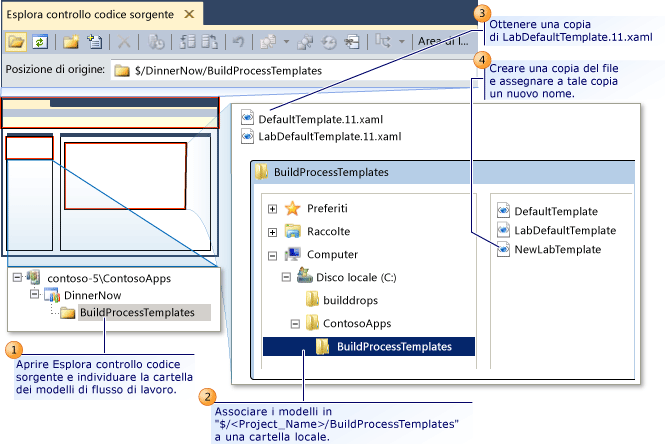Open the branch toolbar dropdown arrow
This screenshot has width=665, height=444.
tap(402, 42)
